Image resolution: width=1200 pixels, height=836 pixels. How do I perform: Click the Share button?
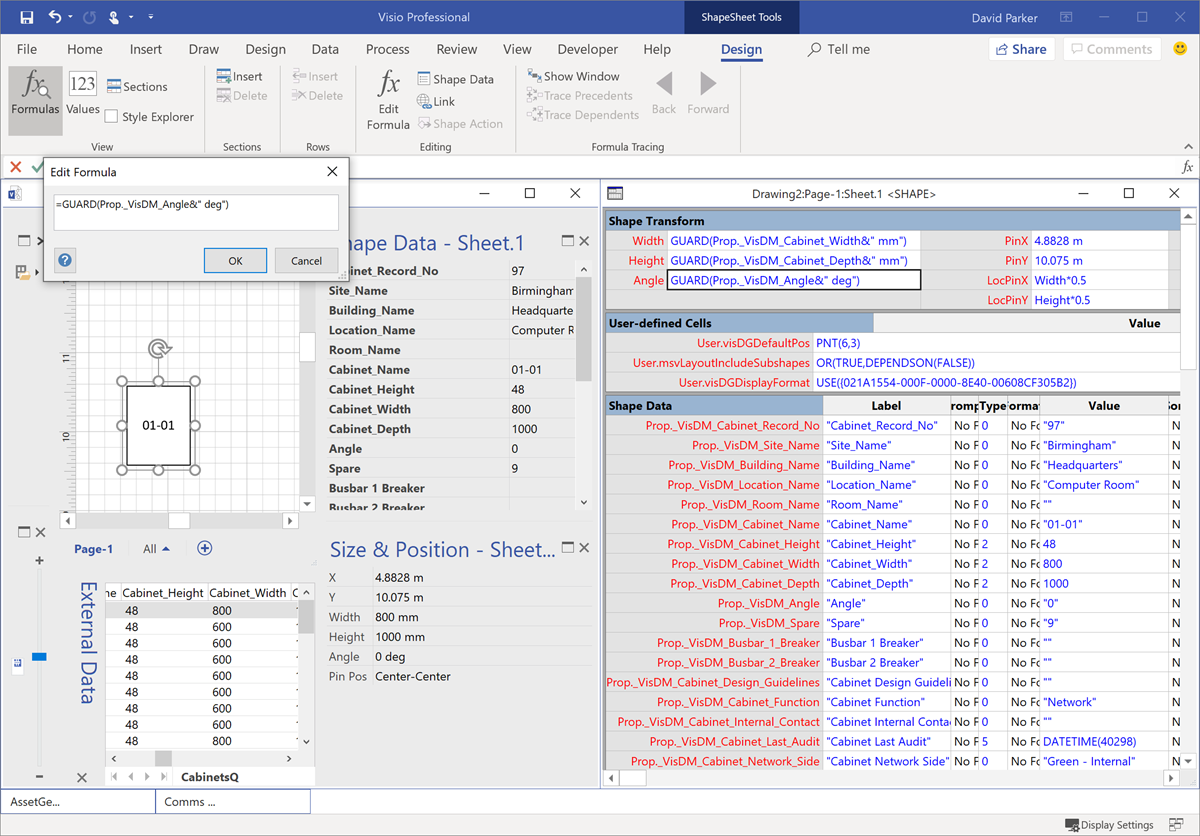[1021, 48]
